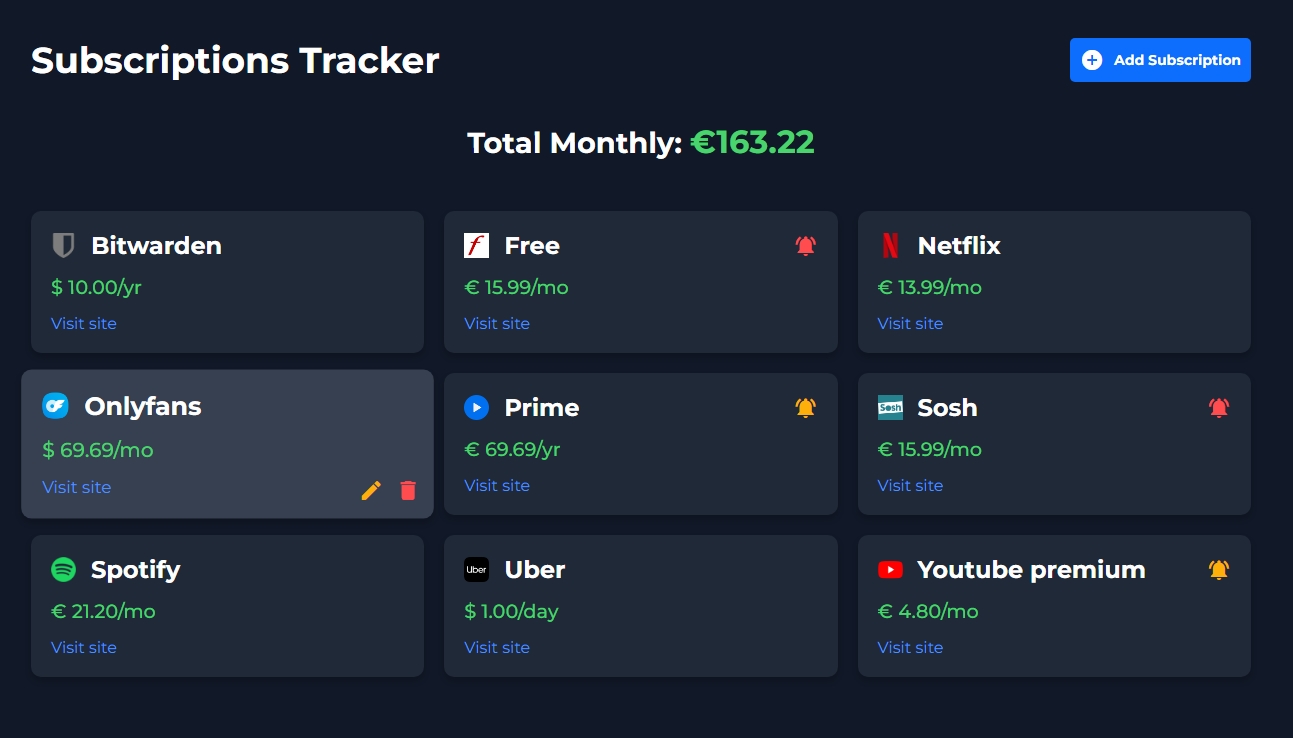This screenshot has height=738, width=1293.
Task: Click the Spotify logo icon
Action: 64,569
